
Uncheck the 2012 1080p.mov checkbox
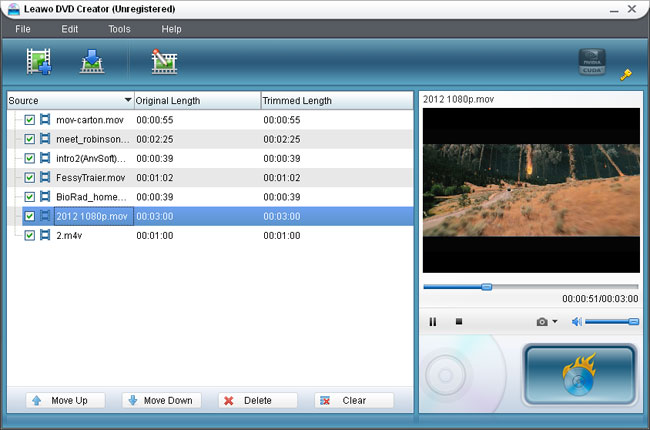click(x=29, y=216)
